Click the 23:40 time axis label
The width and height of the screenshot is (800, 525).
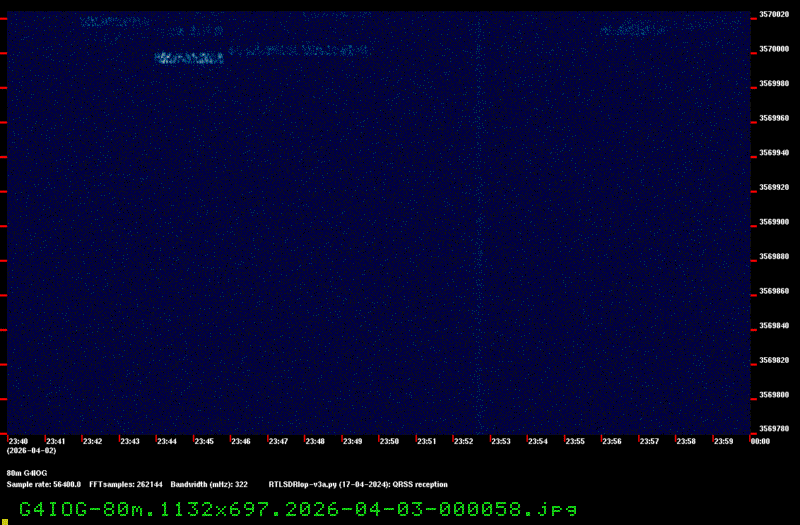click(18, 441)
